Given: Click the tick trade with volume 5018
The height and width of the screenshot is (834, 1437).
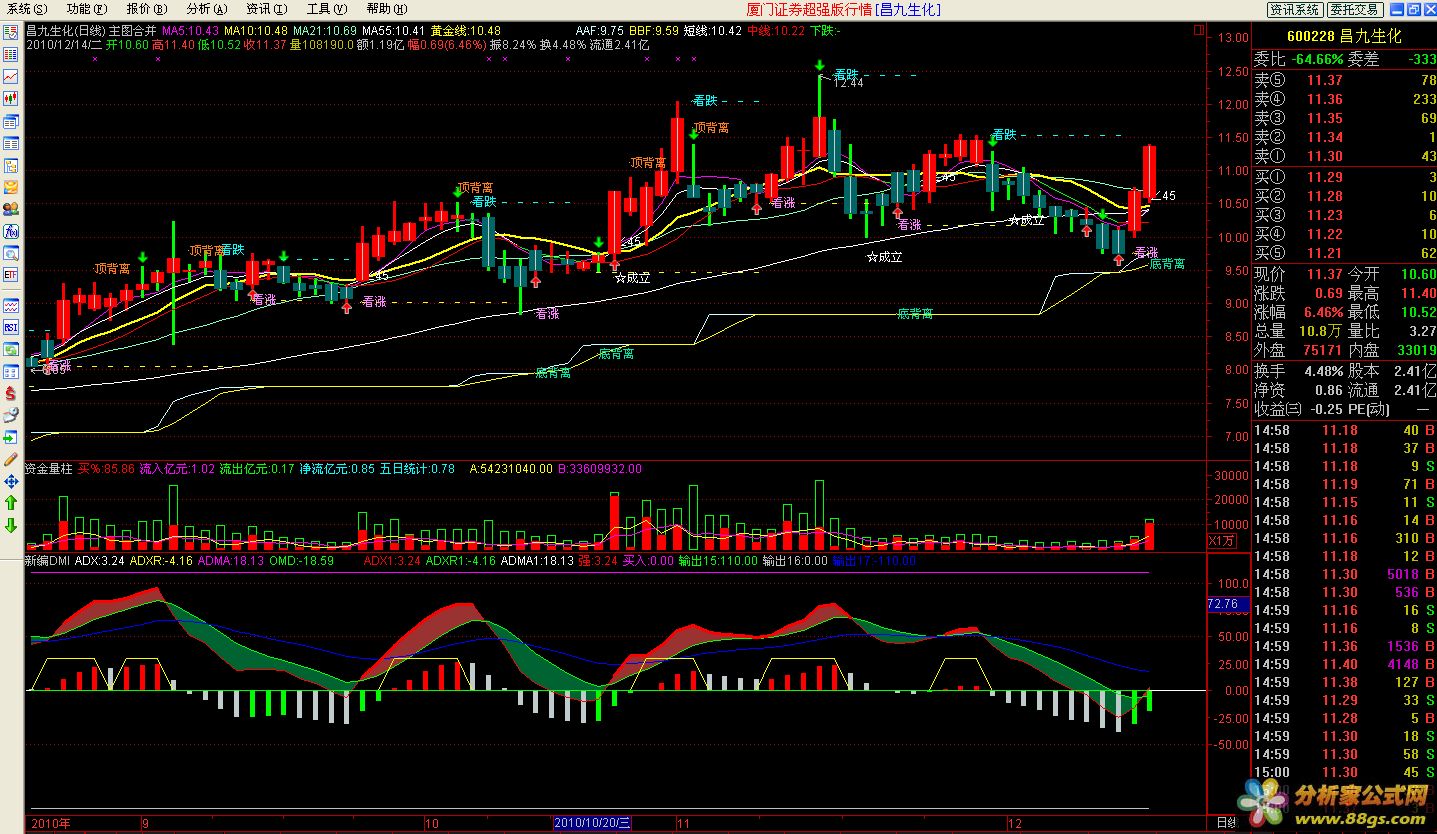Looking at the screenshot, I should [x=1344, y=574].
